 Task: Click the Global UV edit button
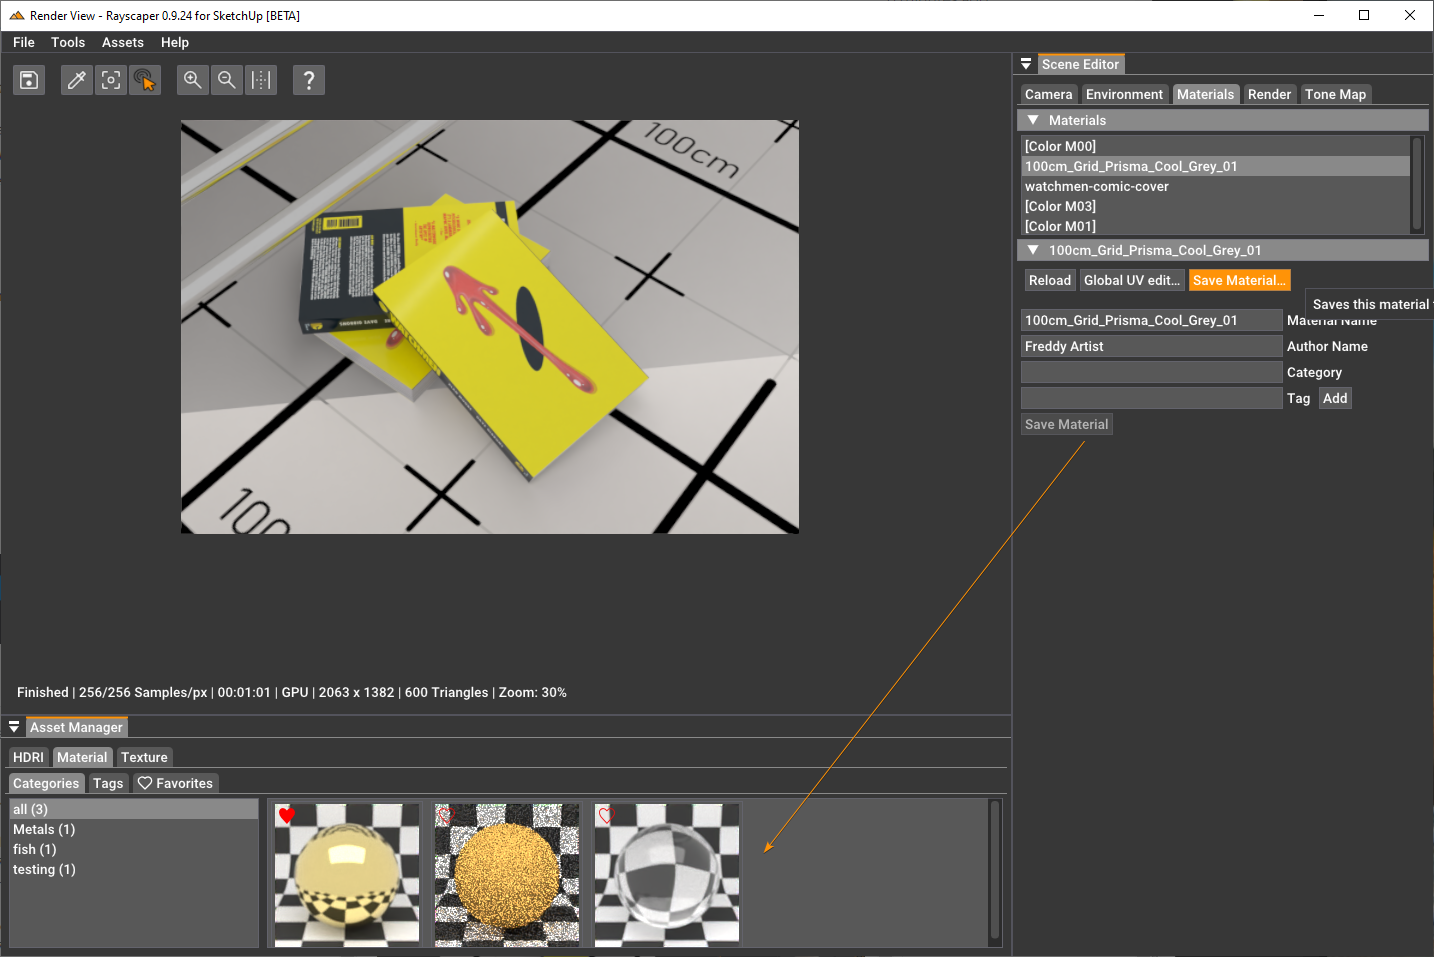[x=1132, y=280]
